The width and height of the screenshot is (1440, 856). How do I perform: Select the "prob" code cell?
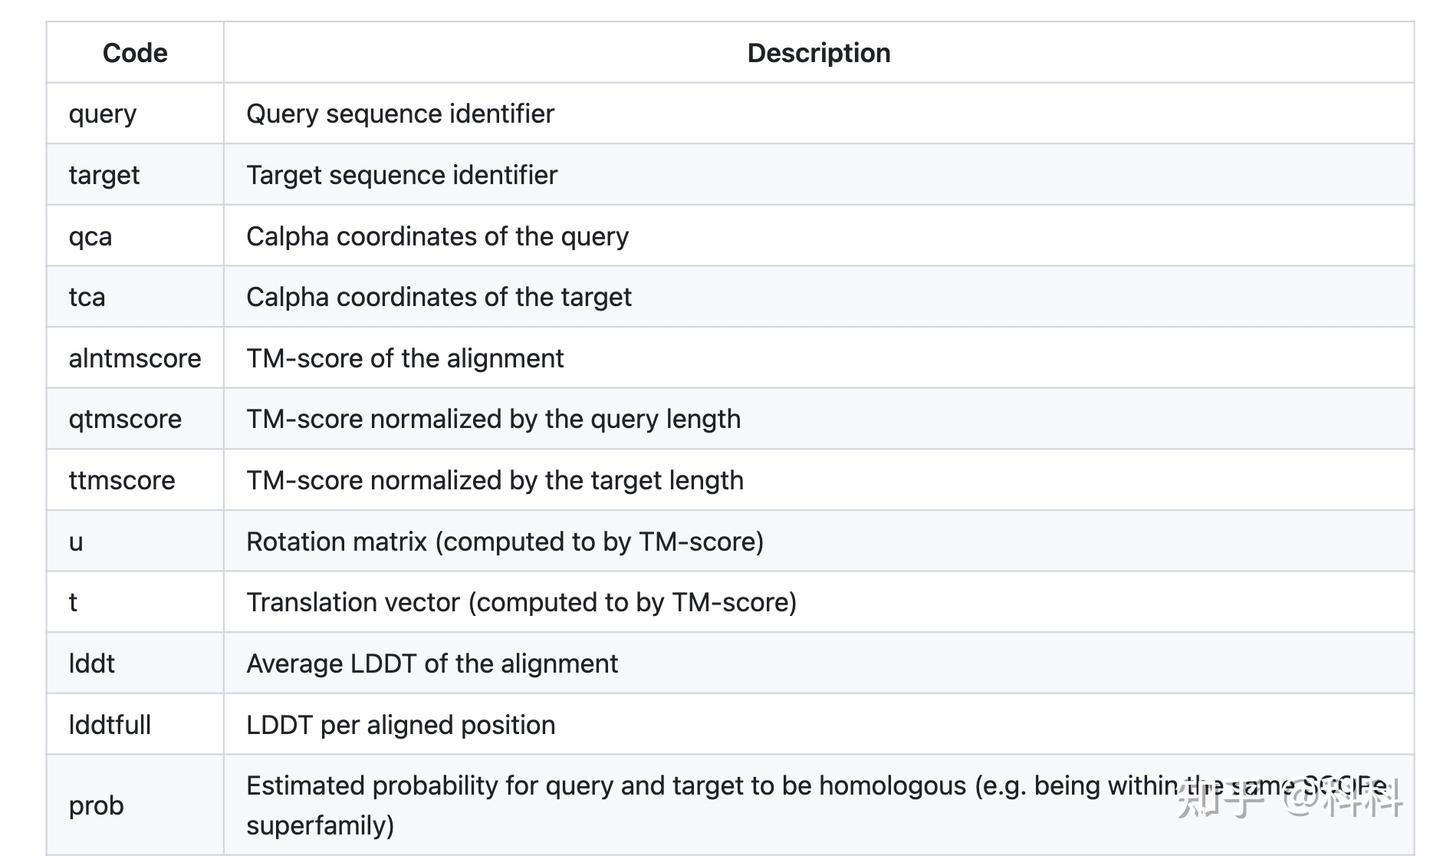[96, 806]
